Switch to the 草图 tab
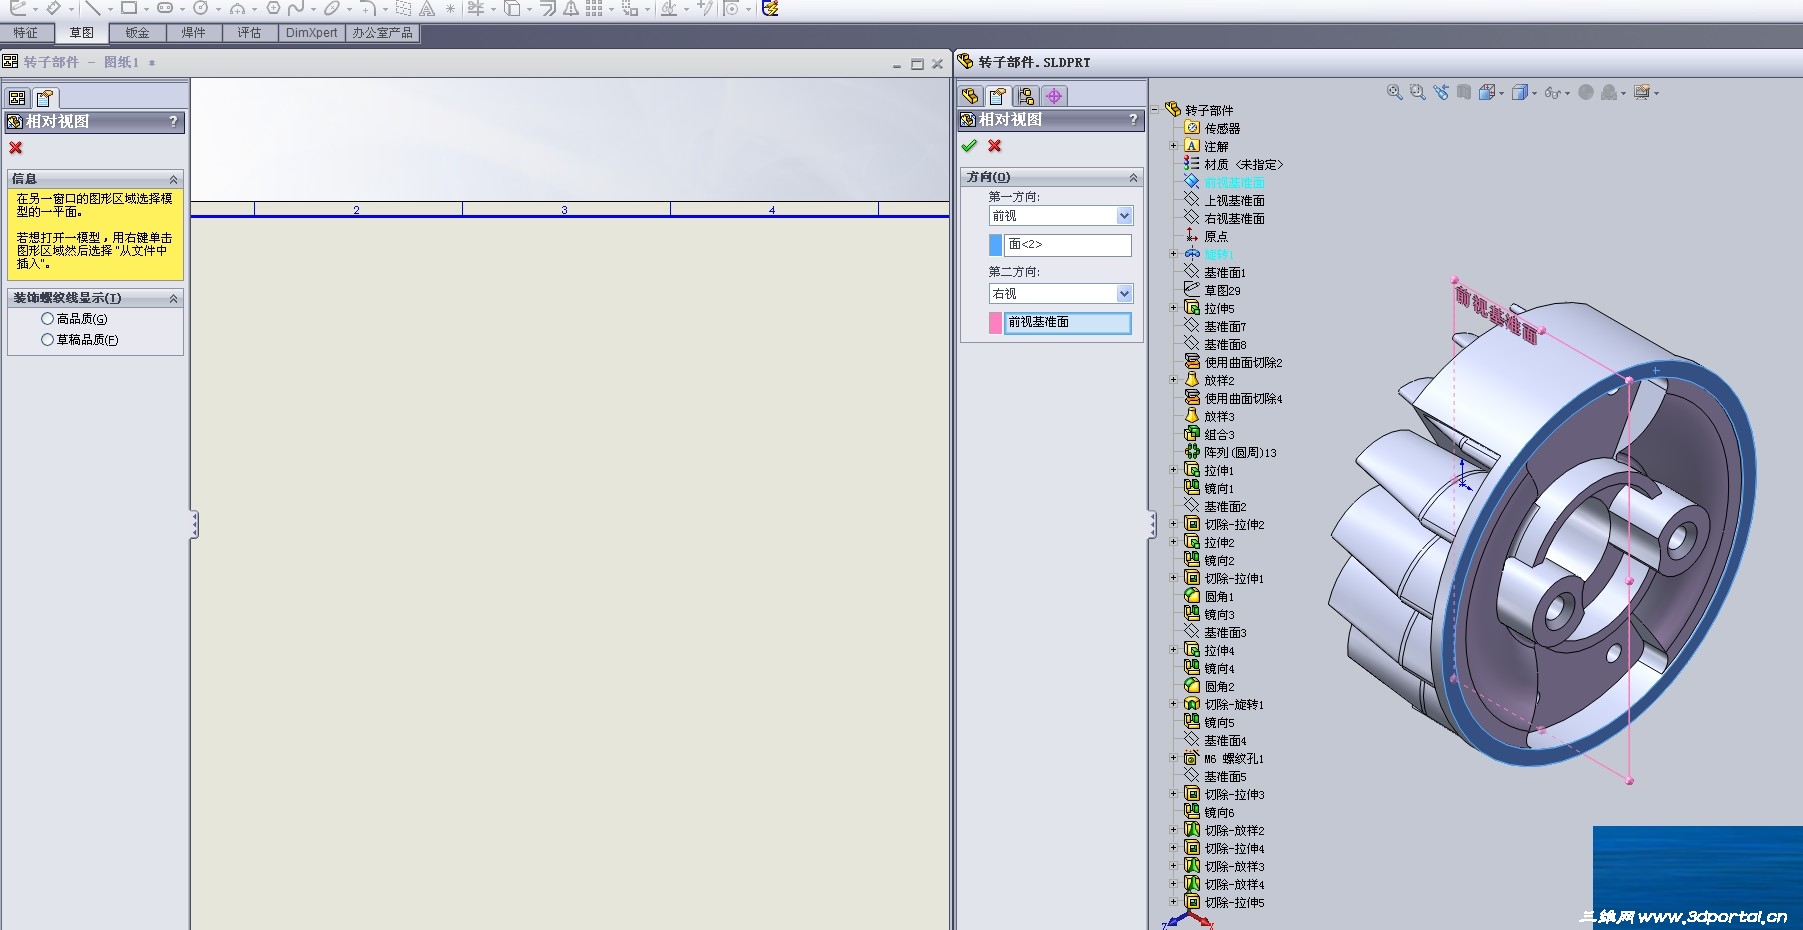This screenshot has width=1803, height=930. [82, 33]
